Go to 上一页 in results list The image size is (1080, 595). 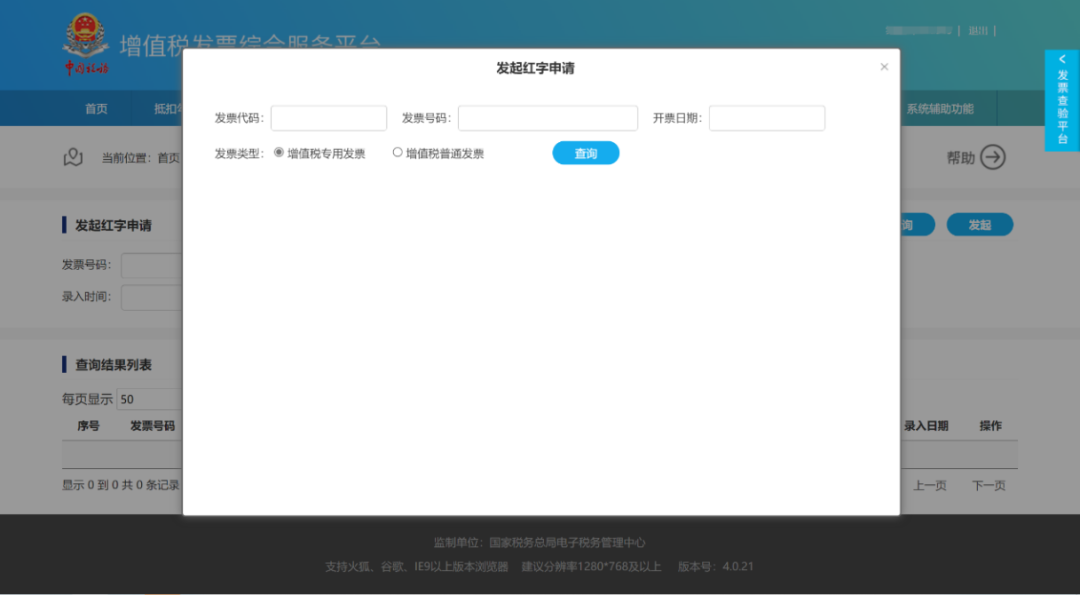929,485
